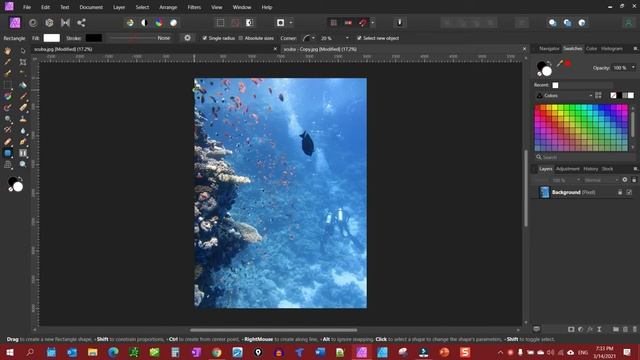Toggle the Background layer lock icon

pos(620,192)
